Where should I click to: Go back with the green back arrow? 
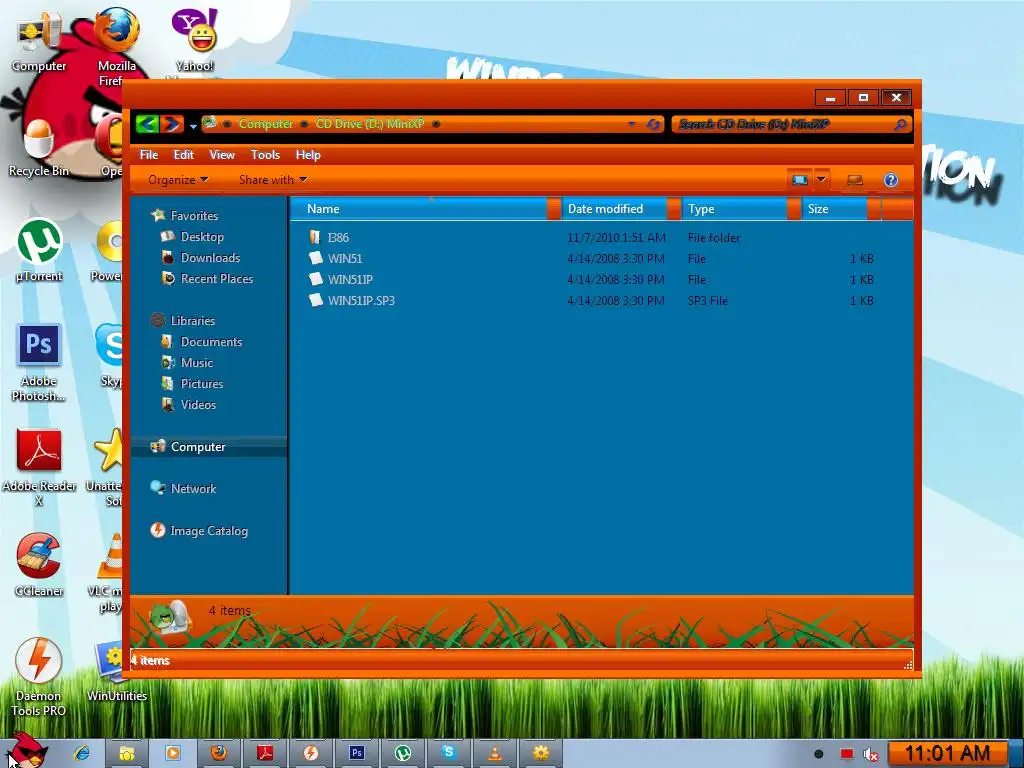[x=148, y=123]
